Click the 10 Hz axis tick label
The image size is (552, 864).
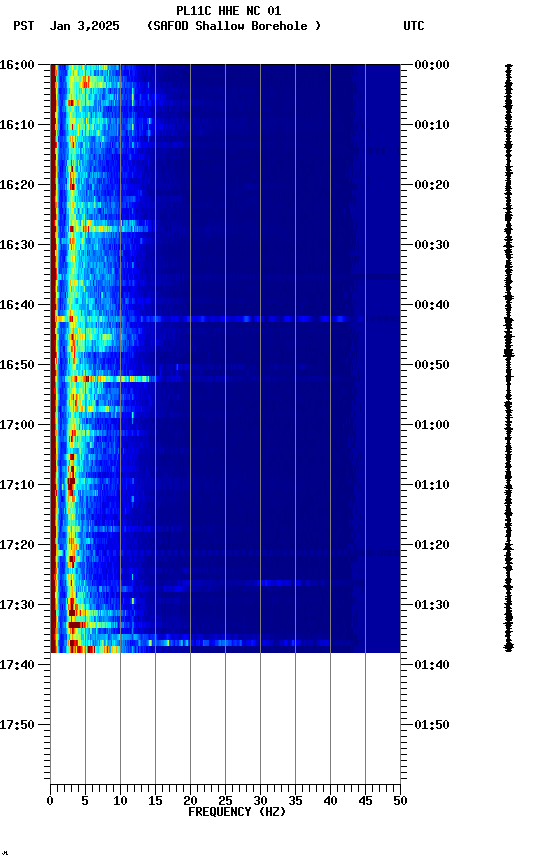[x=120, y=801]
